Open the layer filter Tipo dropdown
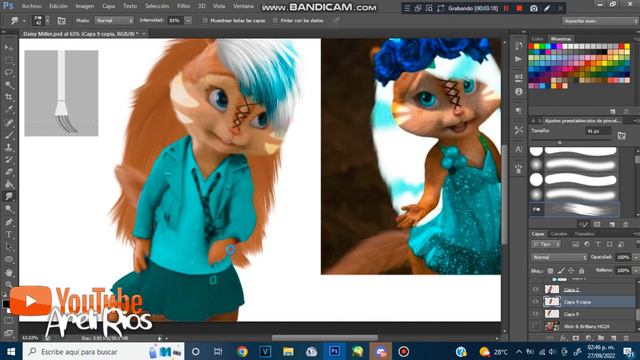Viewport: 640px width, 360px height. click(546, 244)
